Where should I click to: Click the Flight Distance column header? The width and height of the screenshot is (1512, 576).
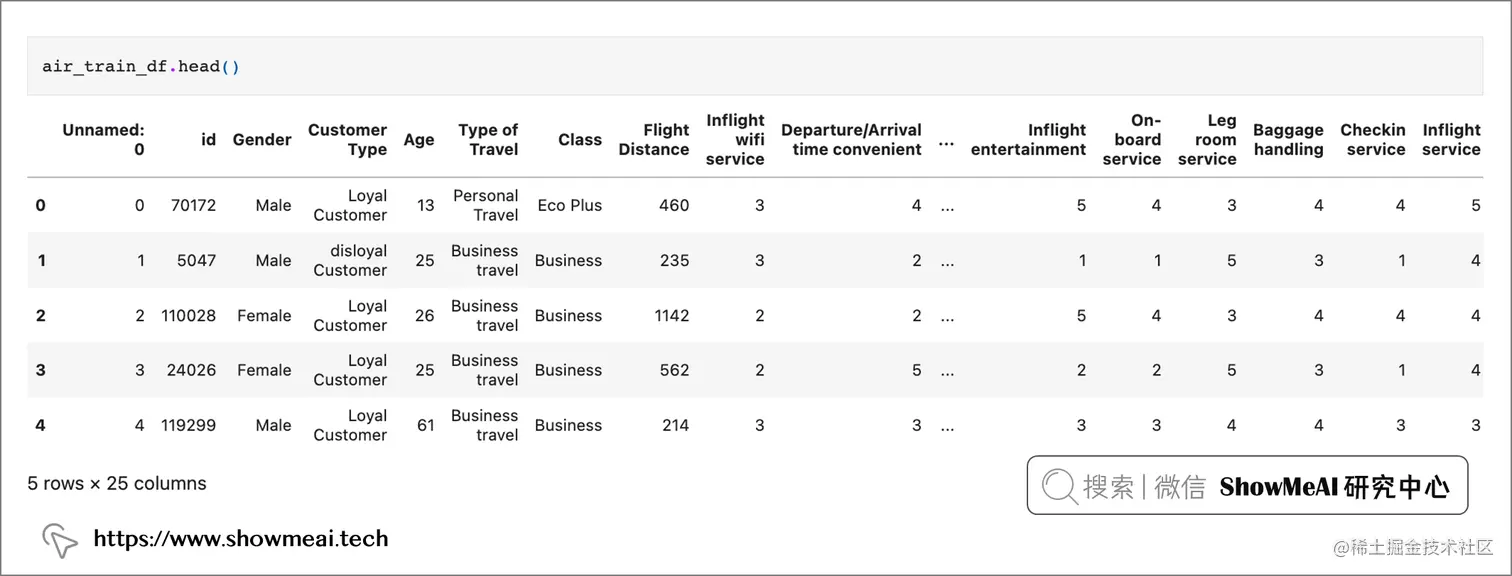(x=654, y=140)
